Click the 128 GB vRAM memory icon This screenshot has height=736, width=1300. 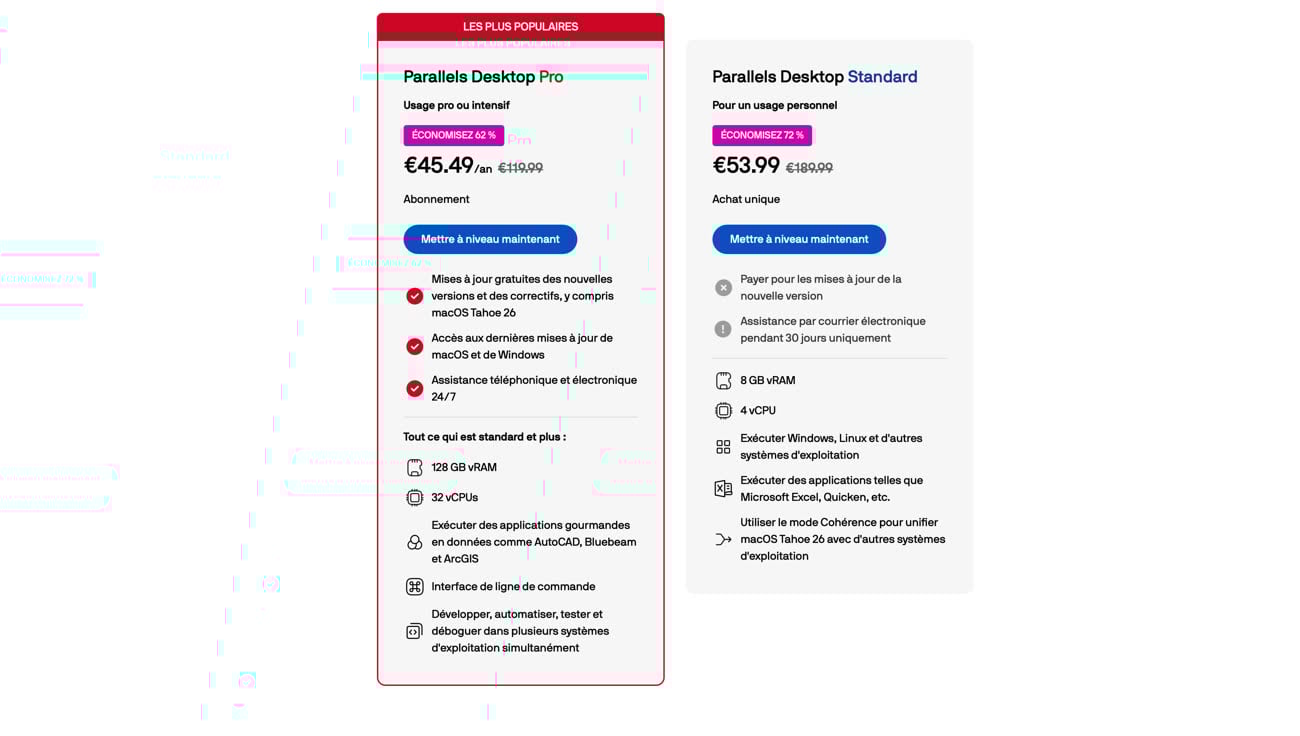coord(415,468)
